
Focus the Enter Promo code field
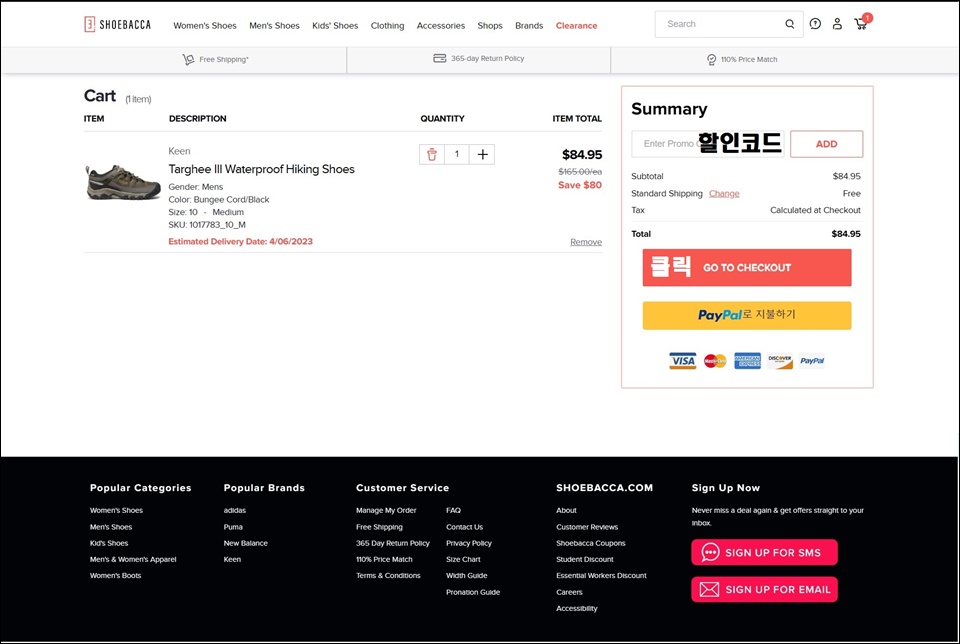(x=708, y=144)
